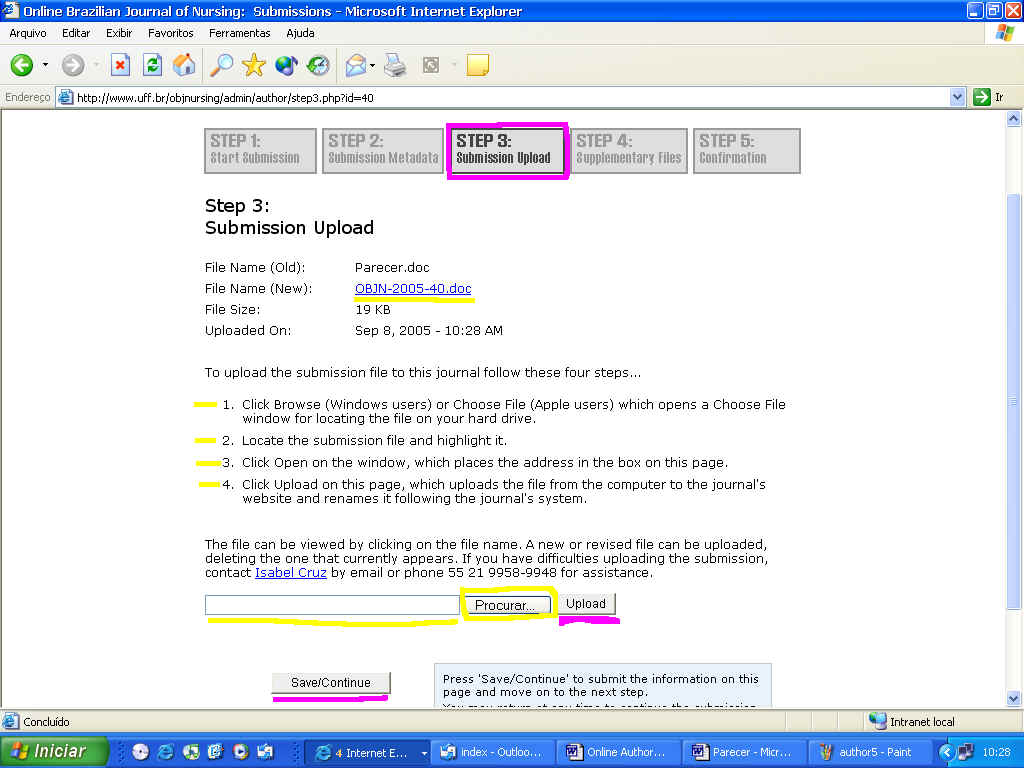Open Favorites with the star icon

point(254,66)
